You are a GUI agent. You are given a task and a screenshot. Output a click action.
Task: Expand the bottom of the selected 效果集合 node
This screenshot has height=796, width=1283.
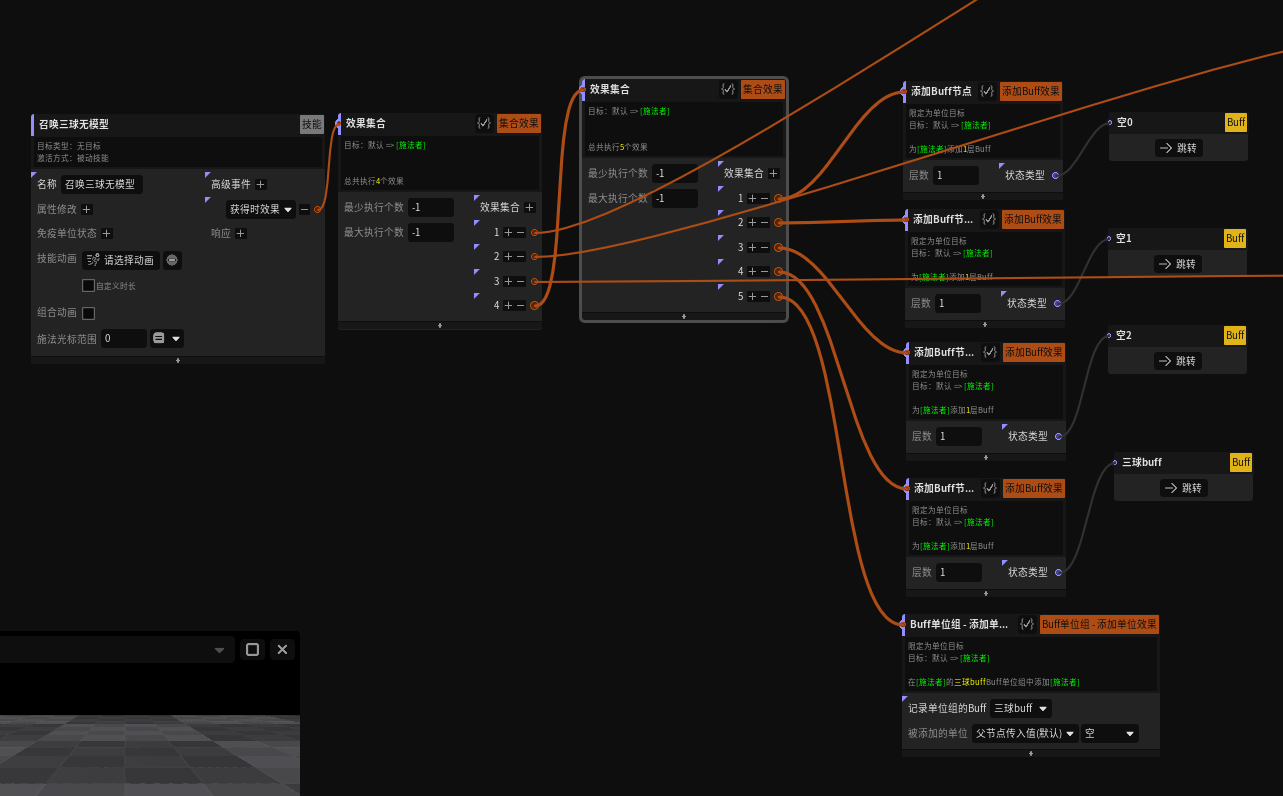684,316
